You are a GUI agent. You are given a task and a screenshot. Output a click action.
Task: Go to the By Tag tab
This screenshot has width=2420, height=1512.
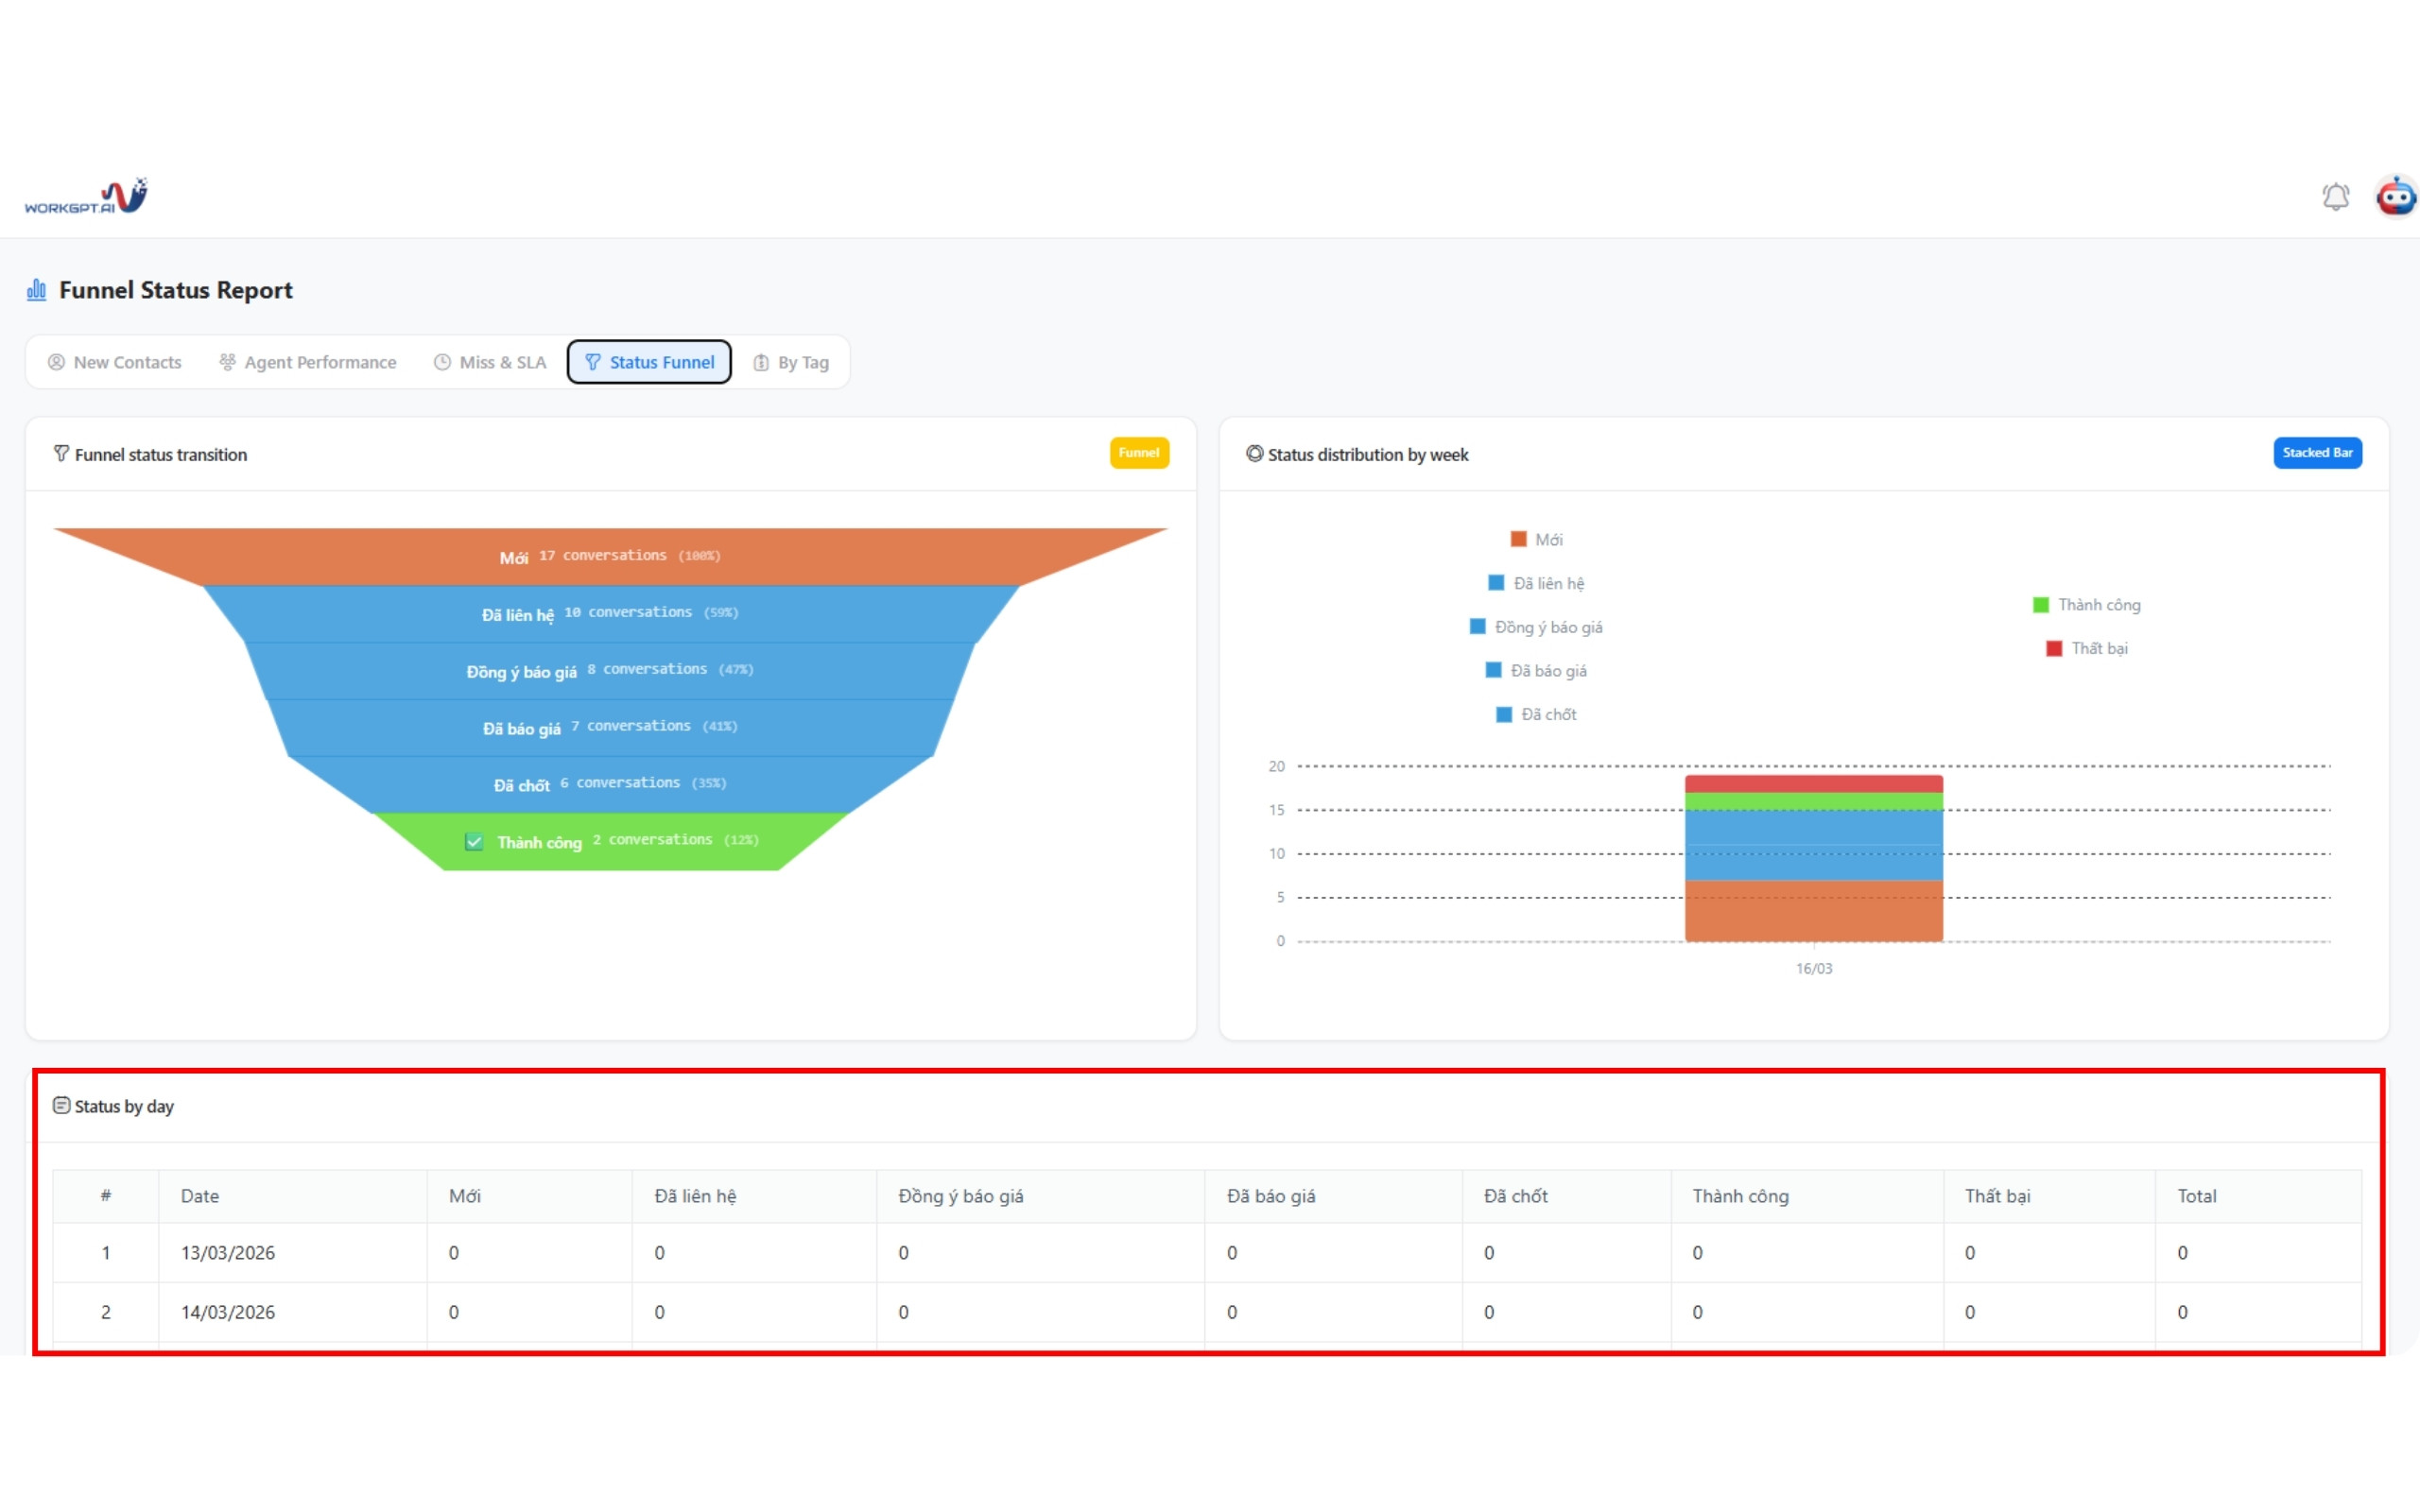[x=791, y=362]
